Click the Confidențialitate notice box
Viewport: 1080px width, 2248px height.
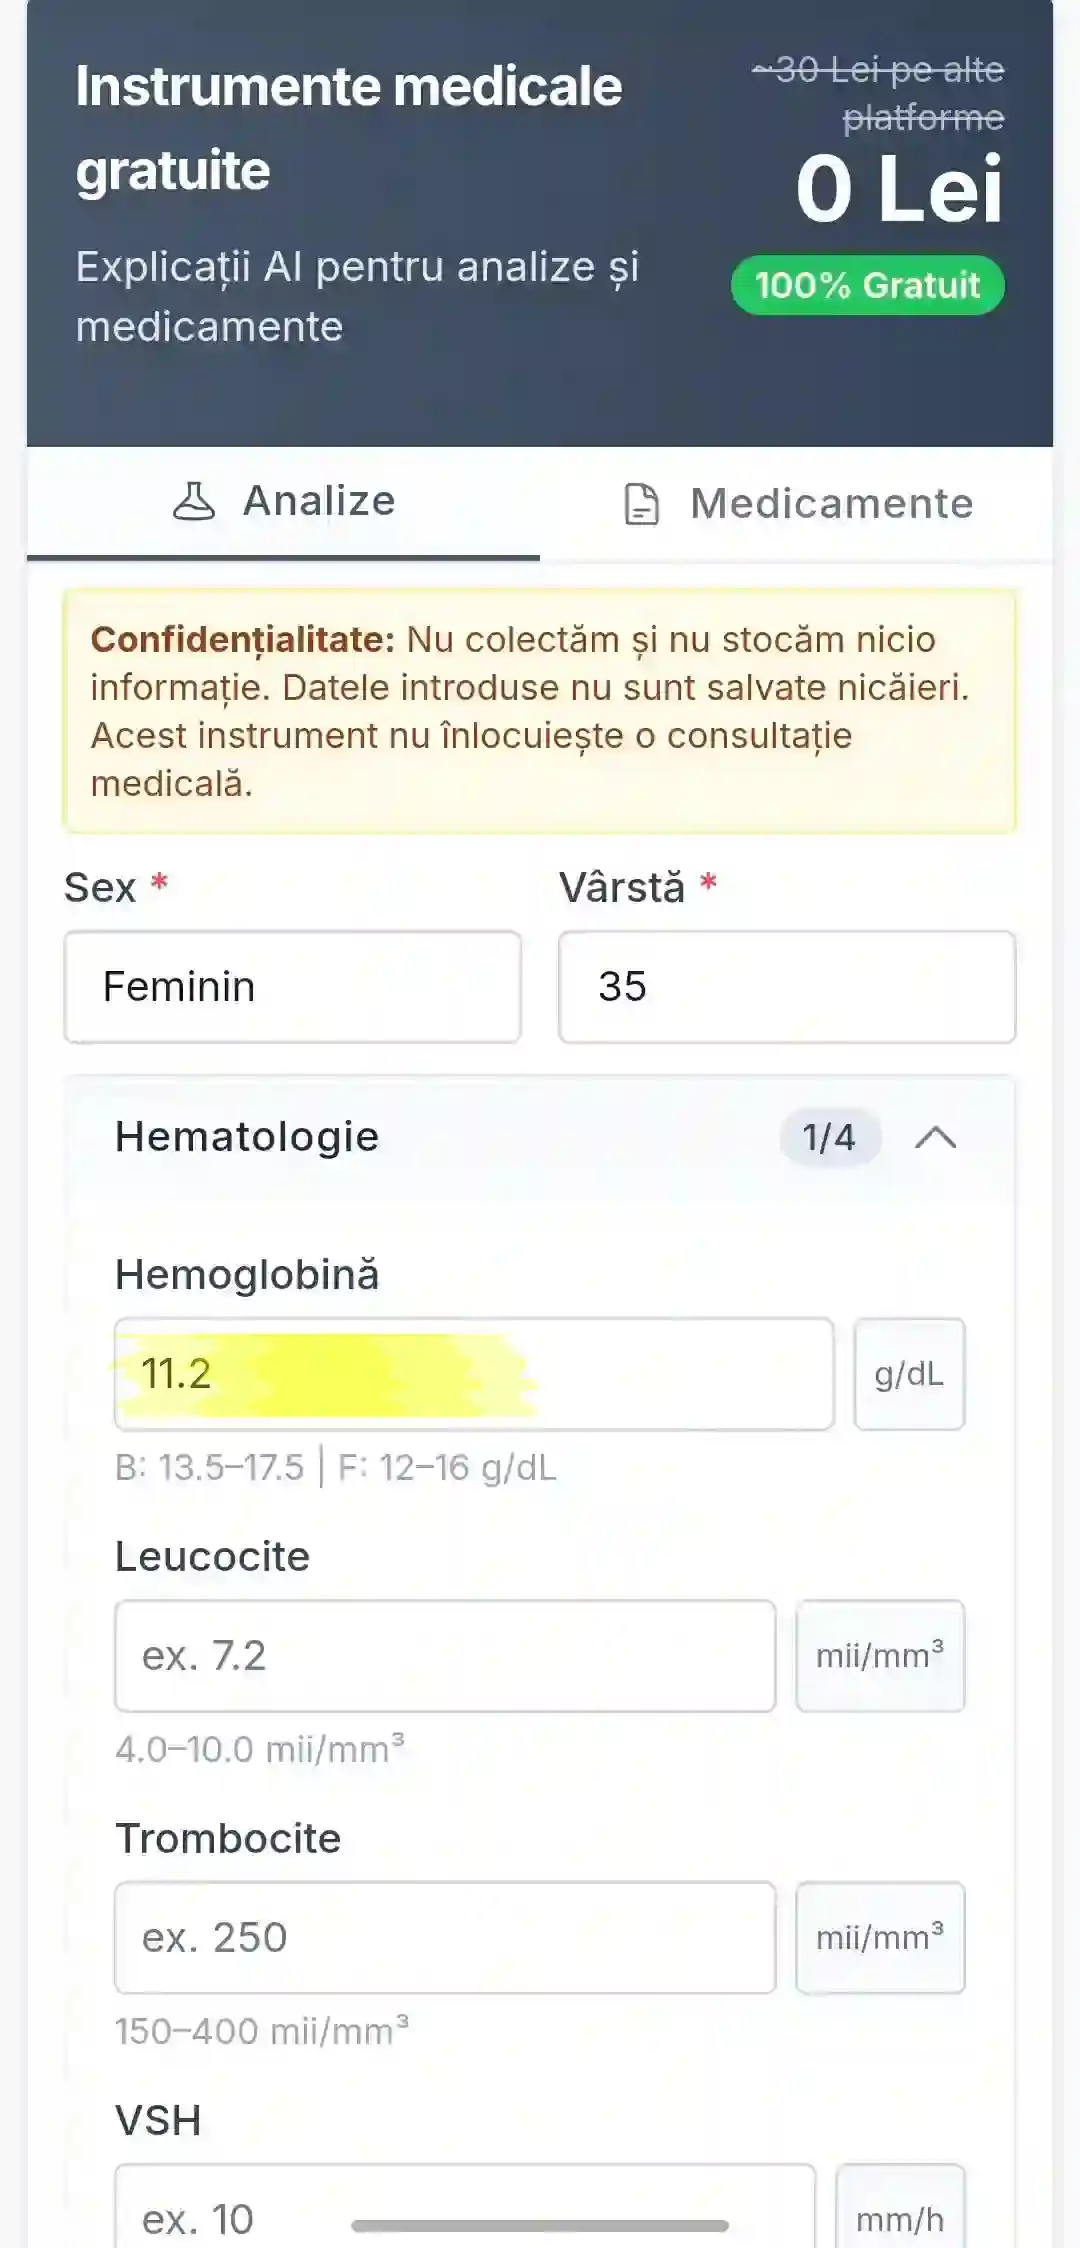(540, 712)
